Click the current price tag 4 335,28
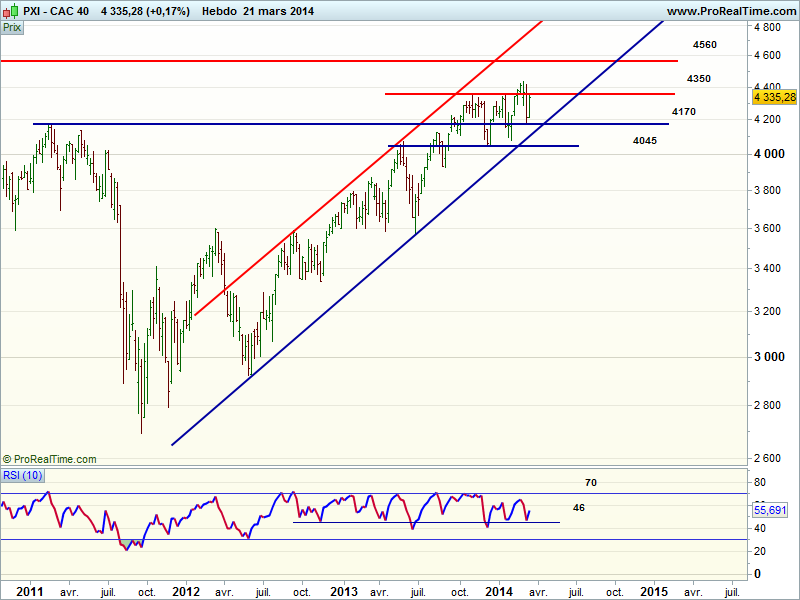 tap(775, 97)
